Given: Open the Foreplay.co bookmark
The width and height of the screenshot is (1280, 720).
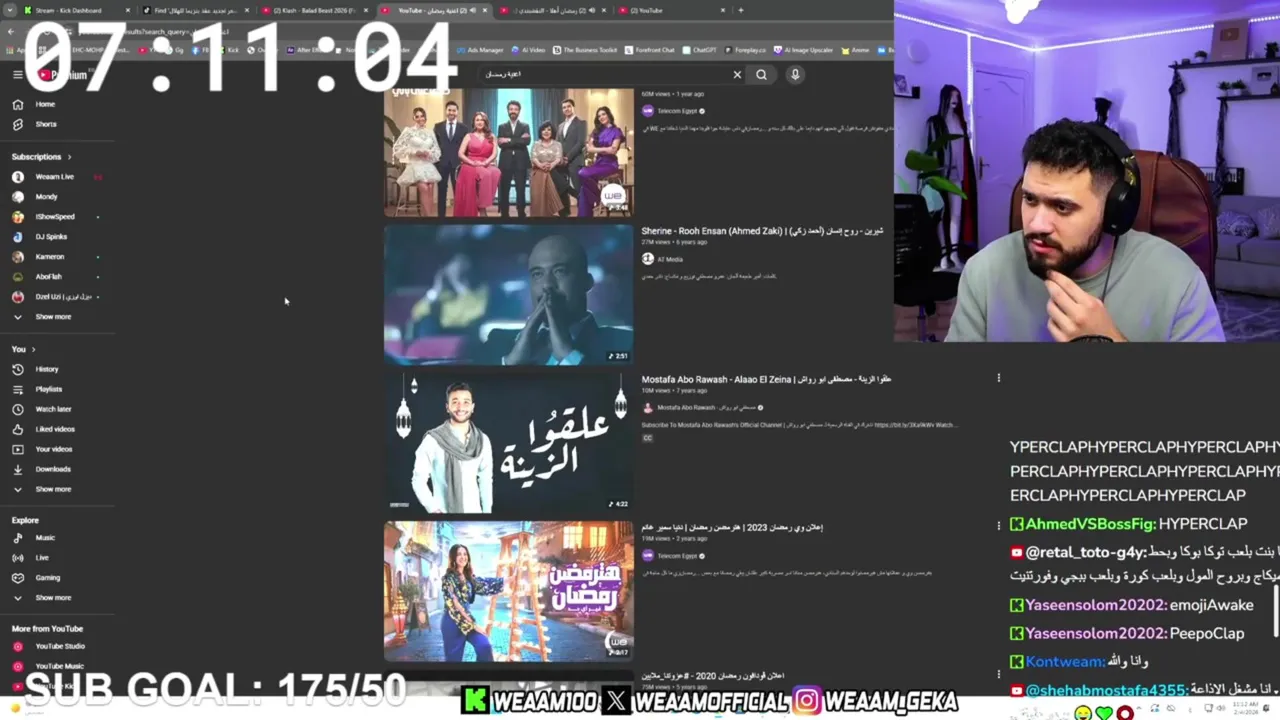Looking at the screenshot, I should [745, 49].
